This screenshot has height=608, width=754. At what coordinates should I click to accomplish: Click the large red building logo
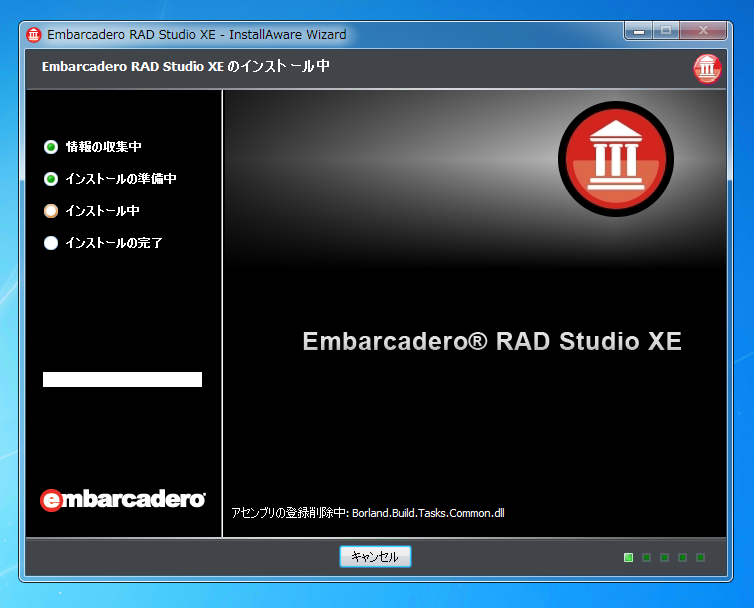pyautogui.click(x=616, y=159)
